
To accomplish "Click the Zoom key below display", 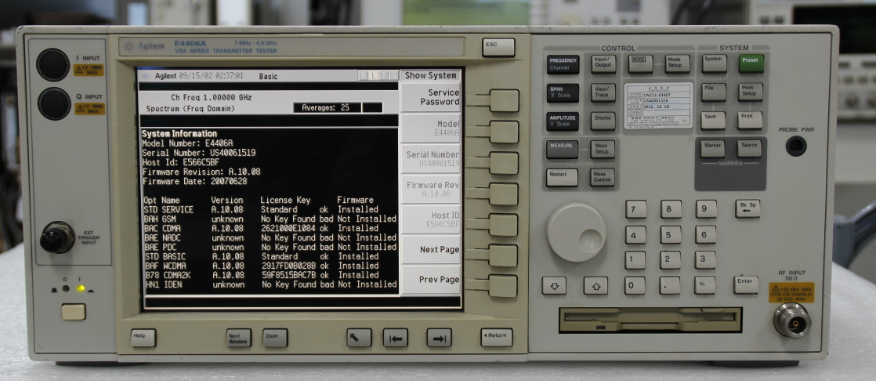I will [275, 337].
